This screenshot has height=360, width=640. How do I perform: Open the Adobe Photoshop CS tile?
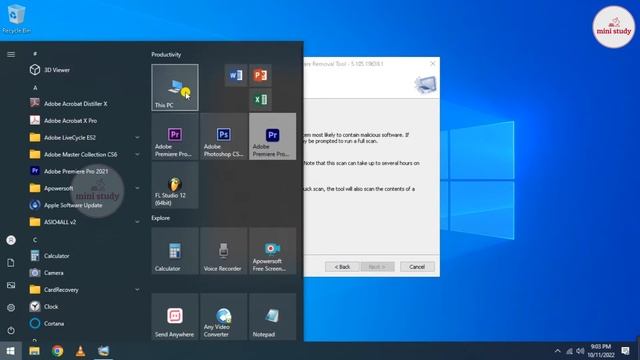(224, 136)
